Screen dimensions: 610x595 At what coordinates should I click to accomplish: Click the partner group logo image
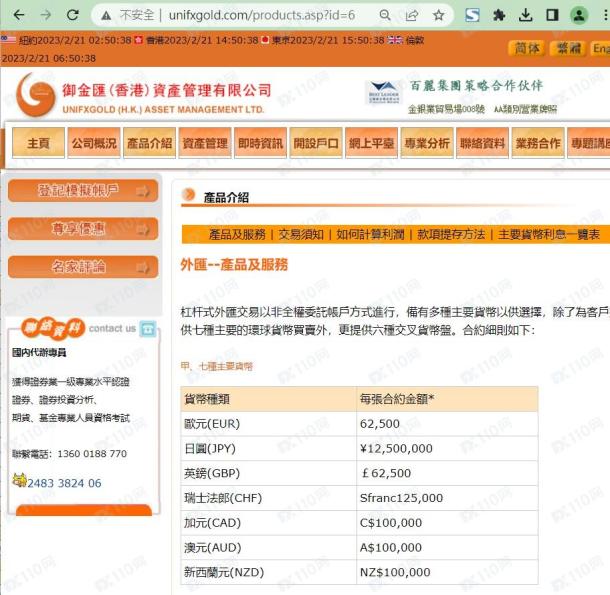(x=384, y=93)
